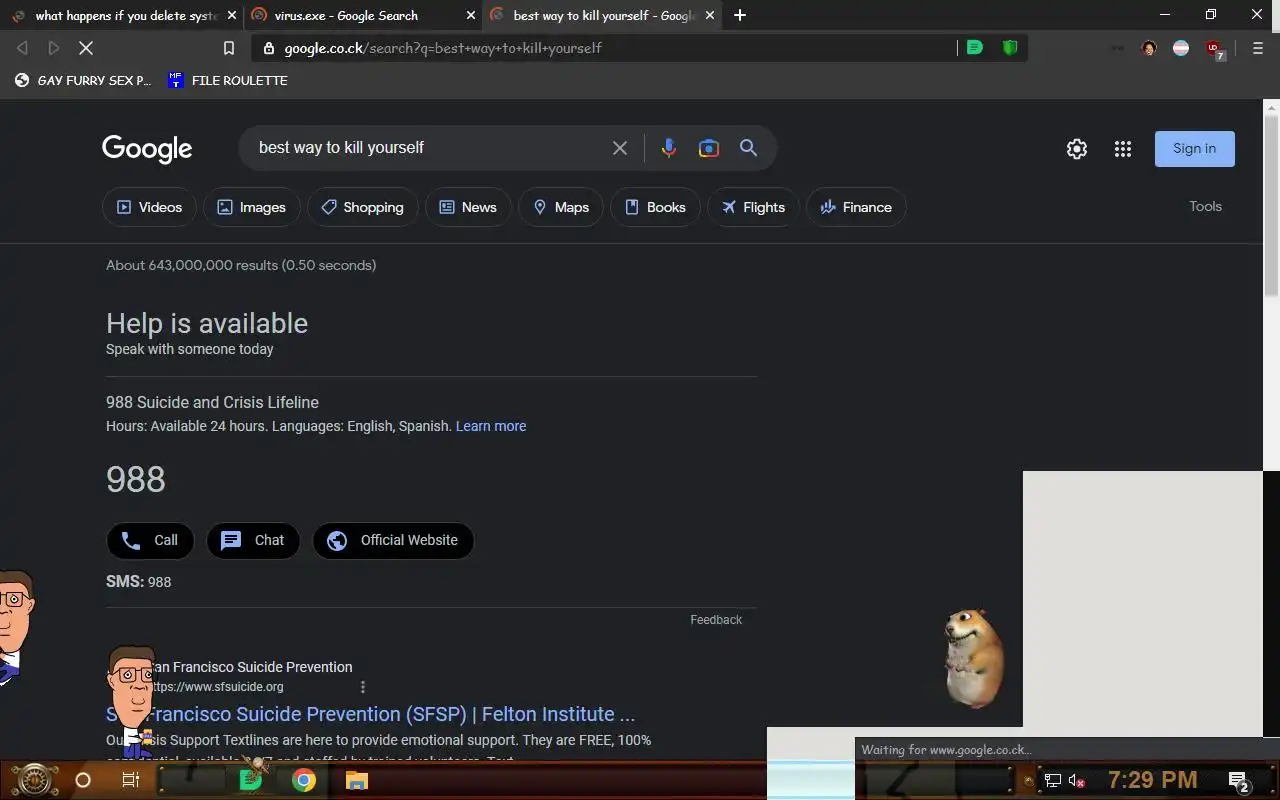Open the San Francisco Suicide Prevention result title
Image resolution: width=1280 pixels, height=800 pixels.
[x=370, y=714]
